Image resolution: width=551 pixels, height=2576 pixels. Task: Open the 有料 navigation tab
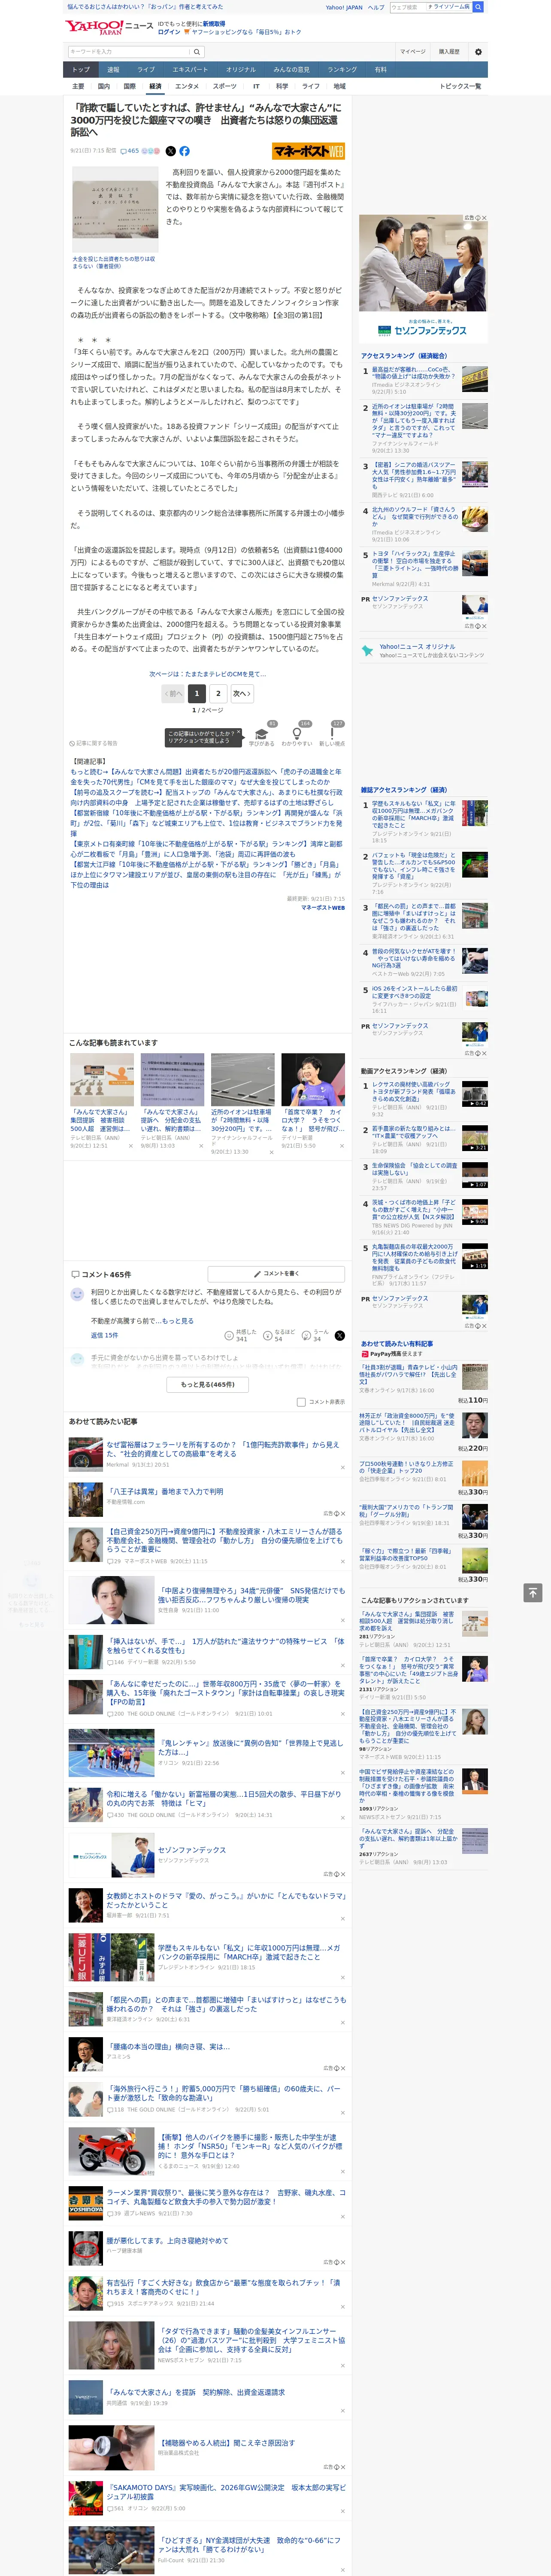click(x=380, y=70)
